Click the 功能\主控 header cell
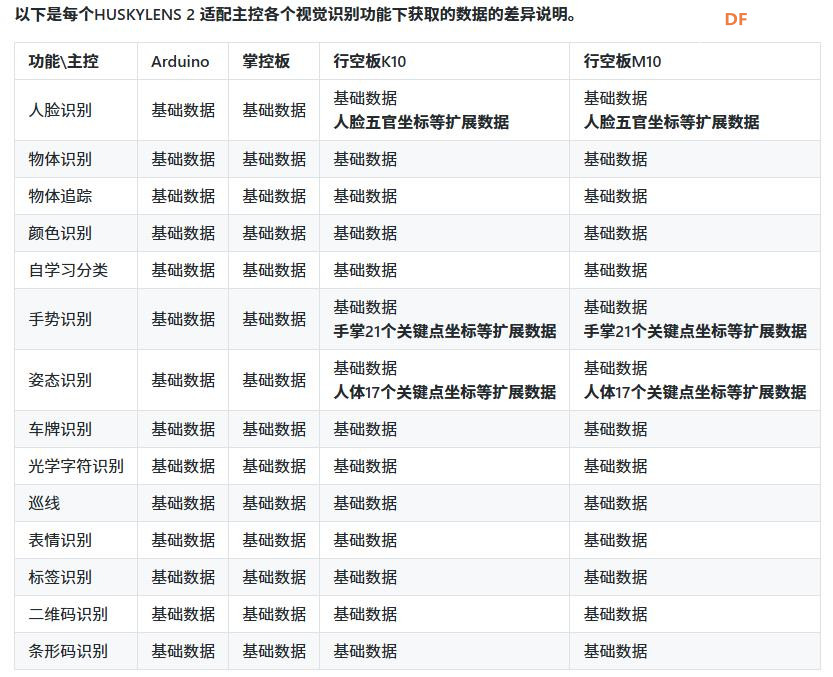Image resolution: width=833 pixels, height=677 pixels. 63,61
